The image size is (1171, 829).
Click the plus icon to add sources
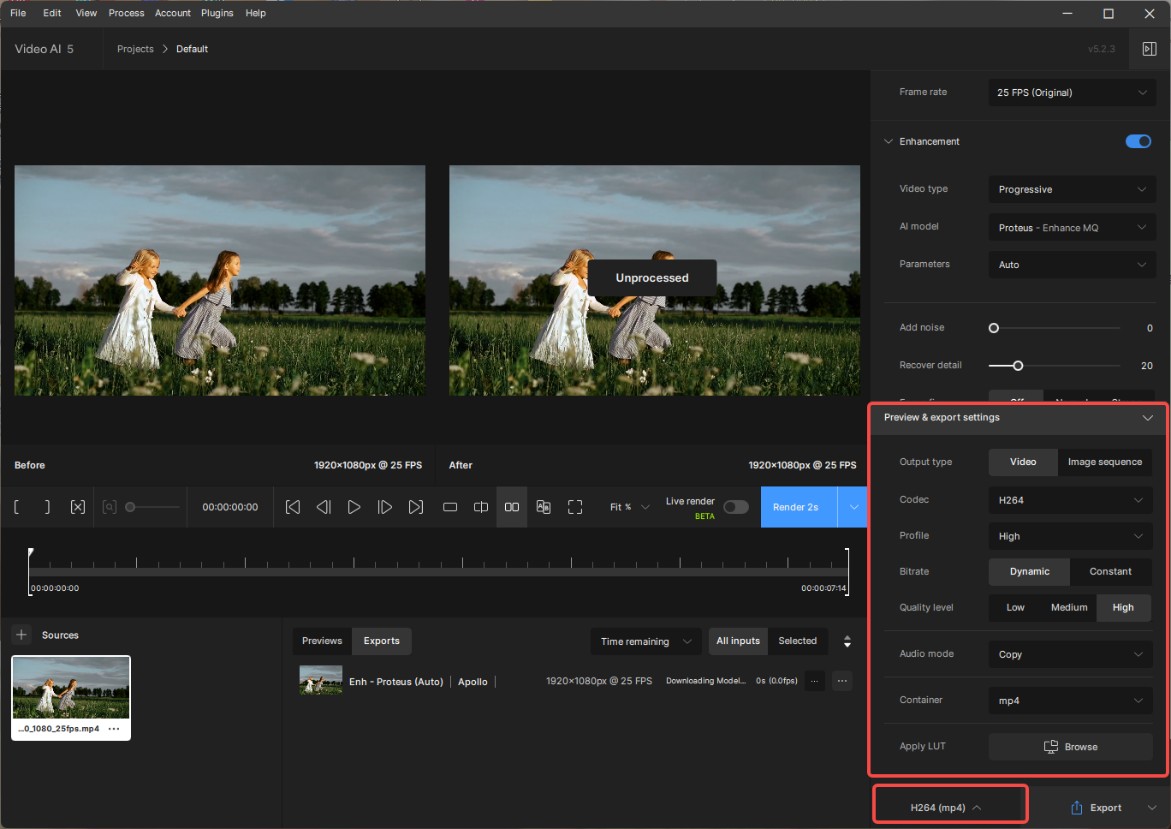click(21, 635)
